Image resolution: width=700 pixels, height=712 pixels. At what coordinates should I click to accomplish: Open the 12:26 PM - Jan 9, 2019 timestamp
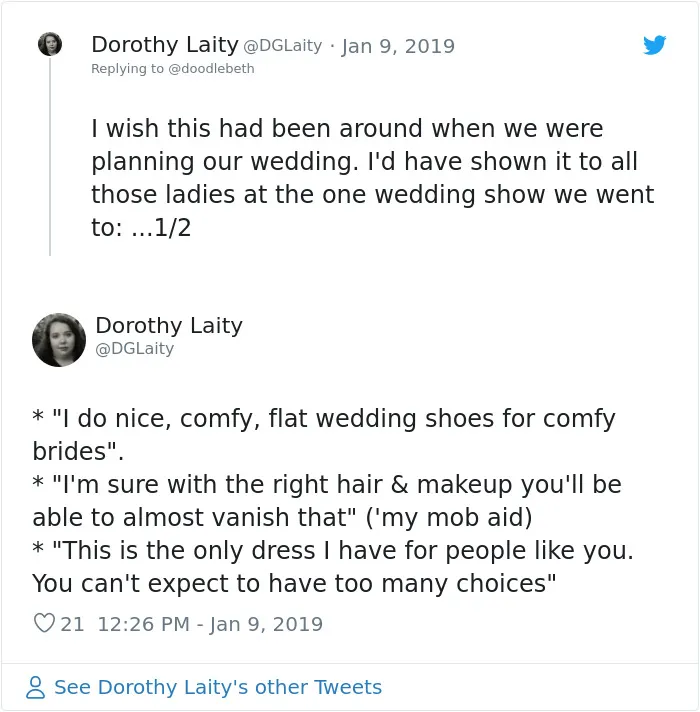coord(210,624)
